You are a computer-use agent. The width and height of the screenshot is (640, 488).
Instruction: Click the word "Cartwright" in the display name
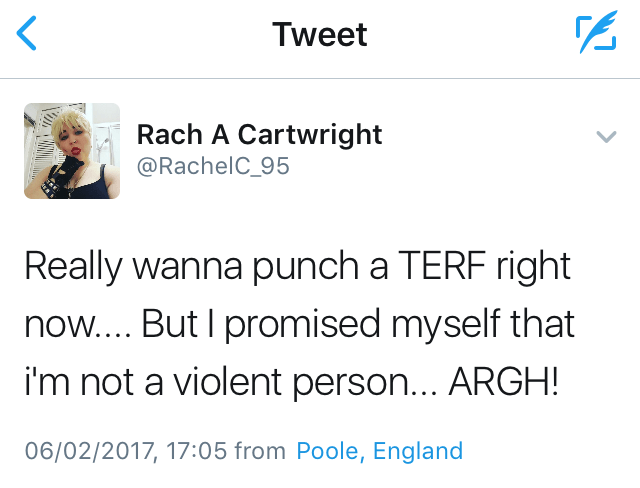(307, 135)
